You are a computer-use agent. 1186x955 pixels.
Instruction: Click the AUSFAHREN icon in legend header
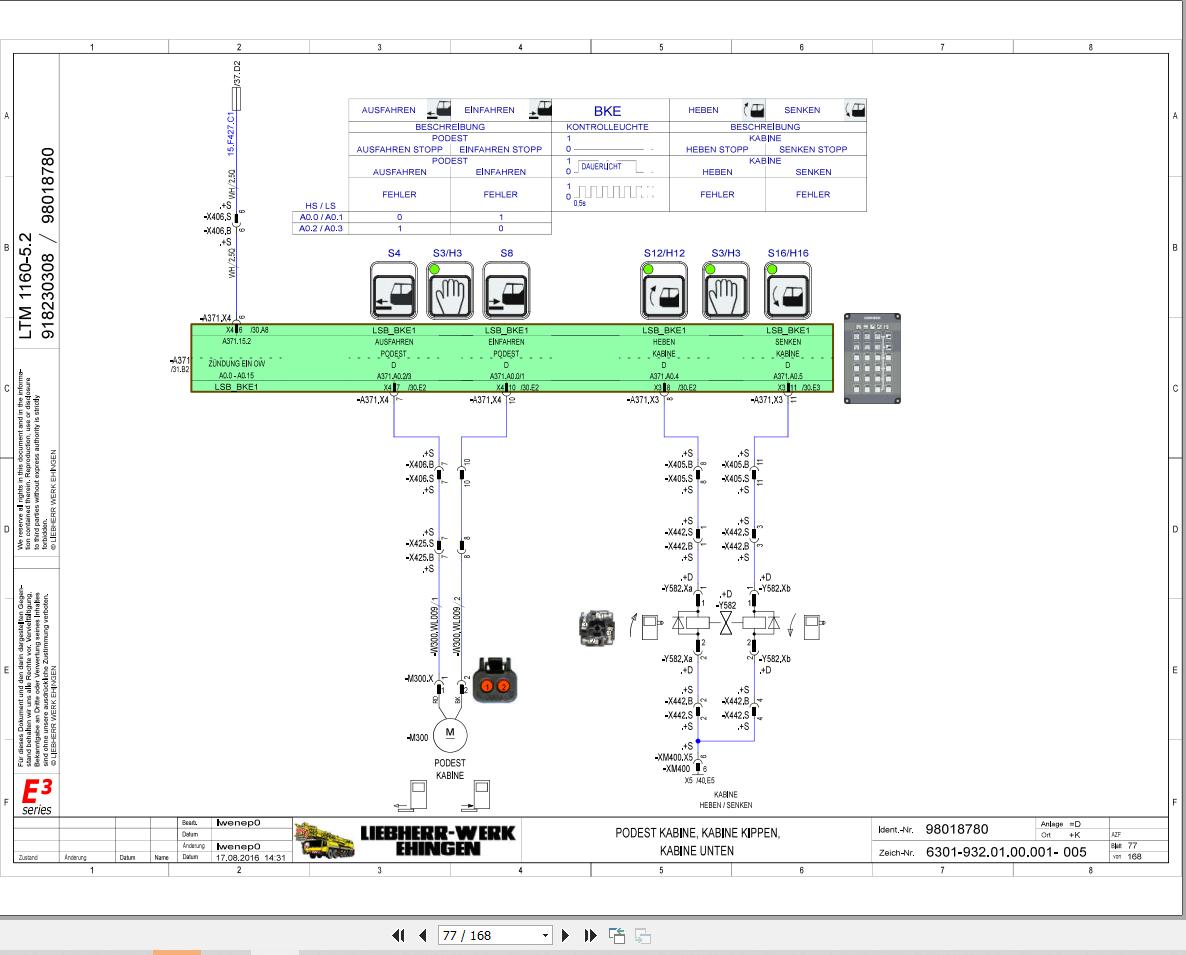click(x=439, y=110)
